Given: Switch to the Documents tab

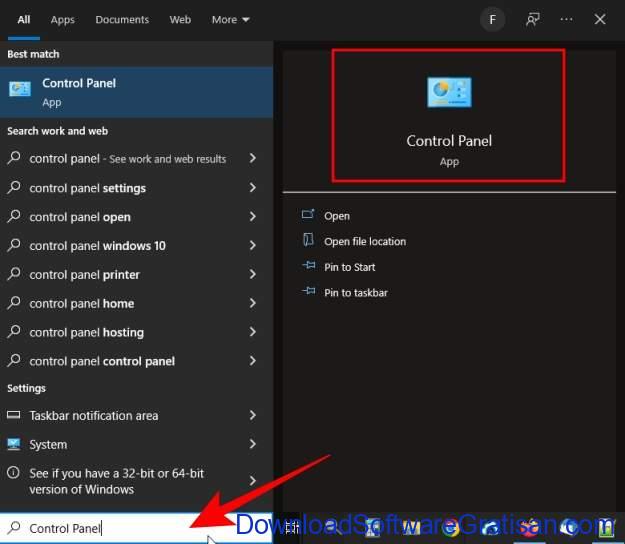Looking at the screenshot, I should click(122, 20).
